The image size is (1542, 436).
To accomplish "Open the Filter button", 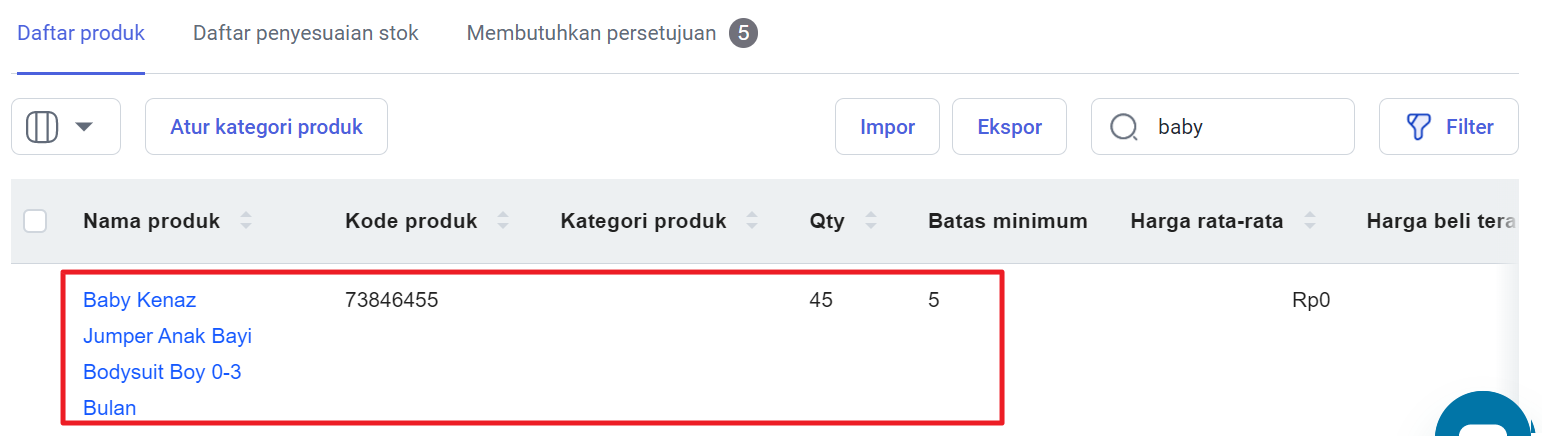I will [1449, 127].
